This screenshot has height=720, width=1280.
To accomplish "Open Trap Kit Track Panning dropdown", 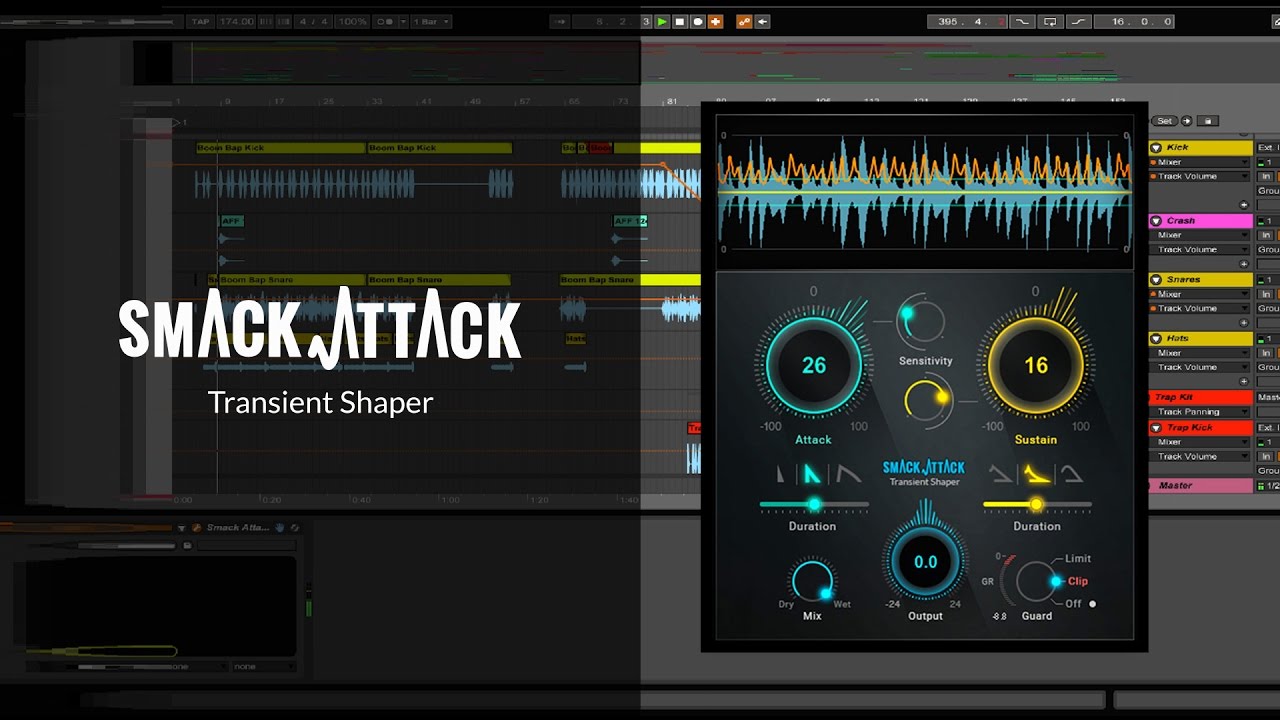I will (1201, 412).
